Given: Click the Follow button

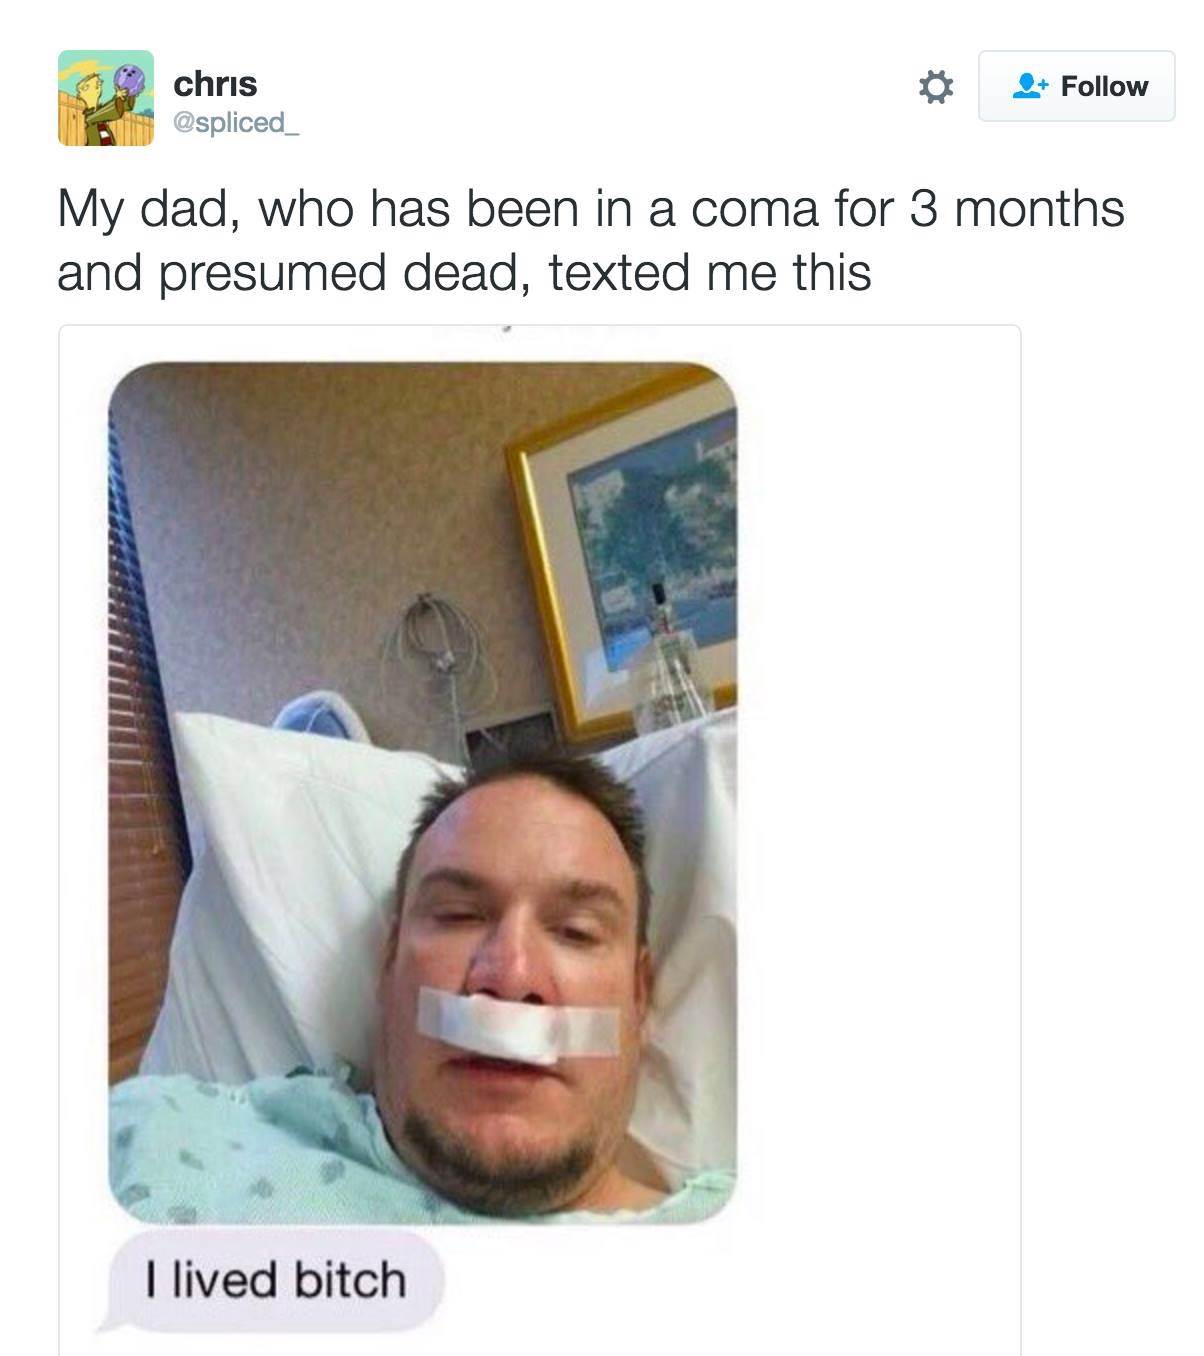Looking at the screenshot, I should pos(1076,86).
